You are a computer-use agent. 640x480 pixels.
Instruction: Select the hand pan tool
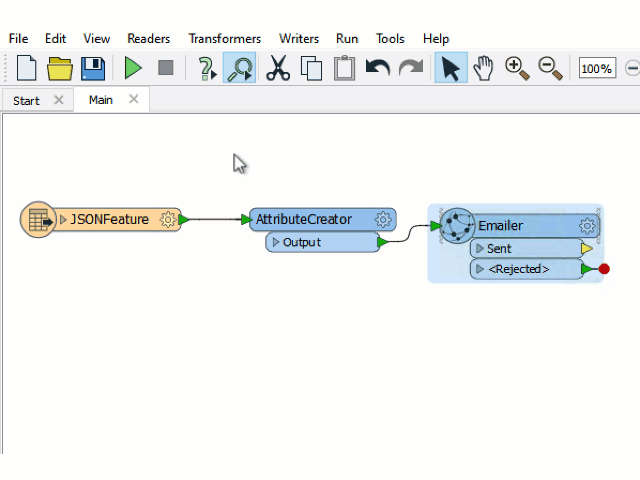point(484,68)
